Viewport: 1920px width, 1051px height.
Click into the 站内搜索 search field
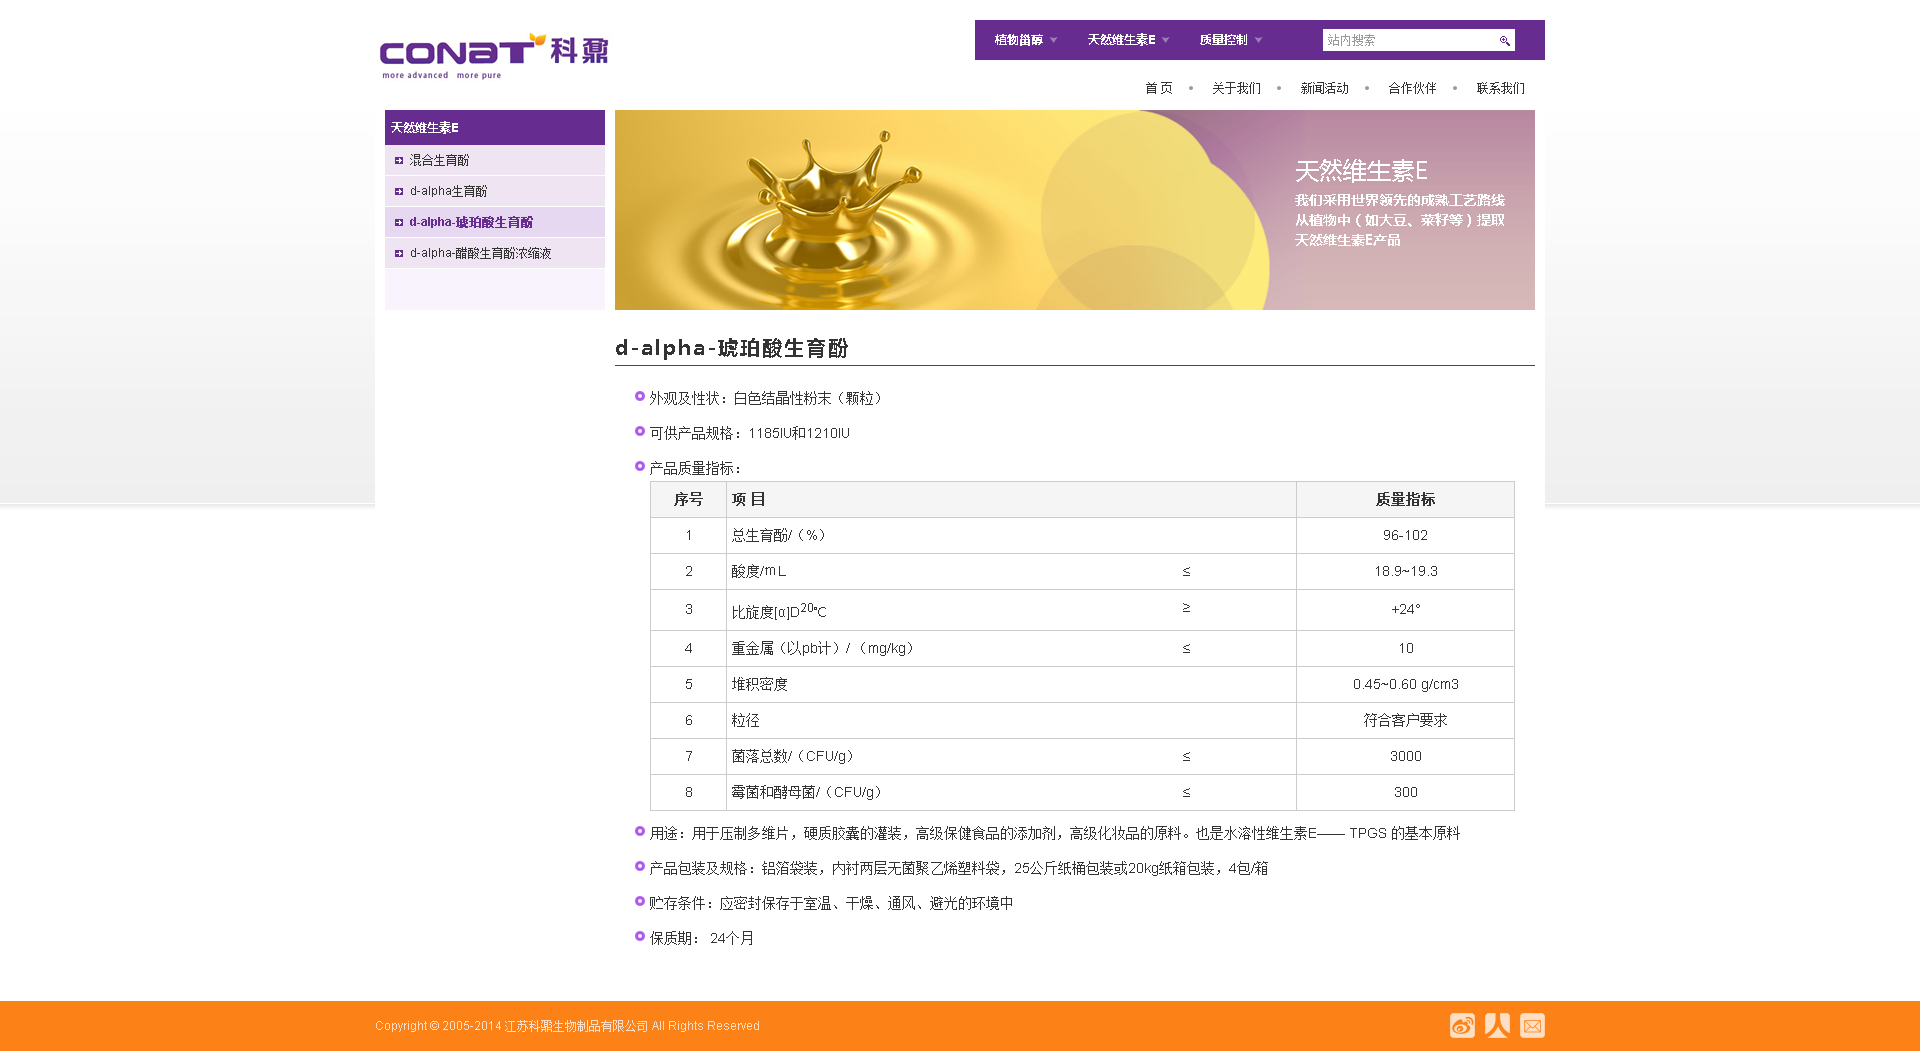(x=1408, y=41)
